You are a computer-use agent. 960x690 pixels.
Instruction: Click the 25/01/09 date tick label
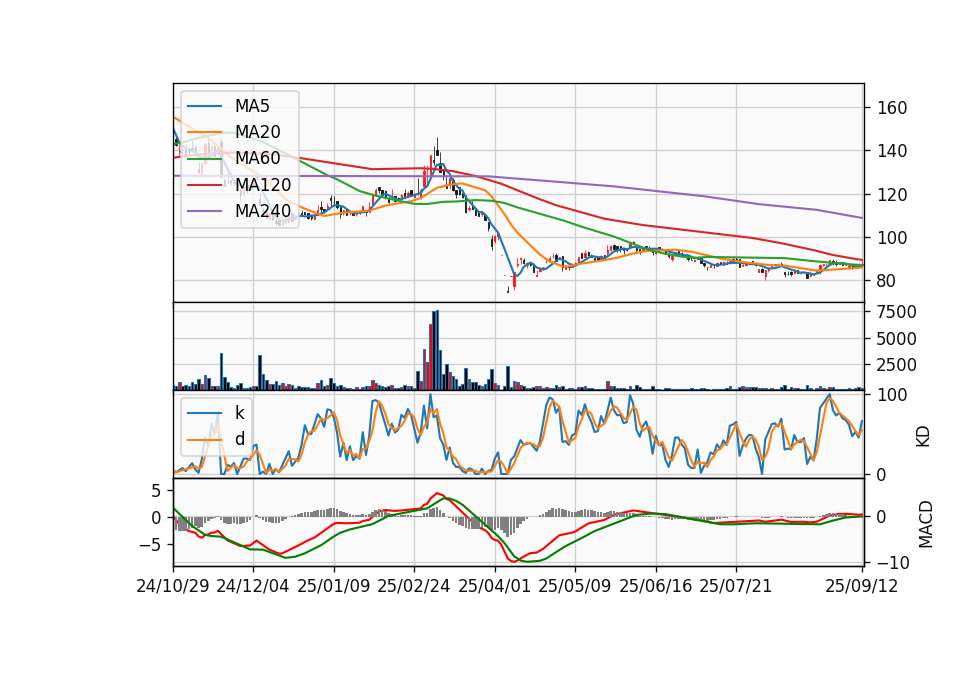[x=334, y=586]
